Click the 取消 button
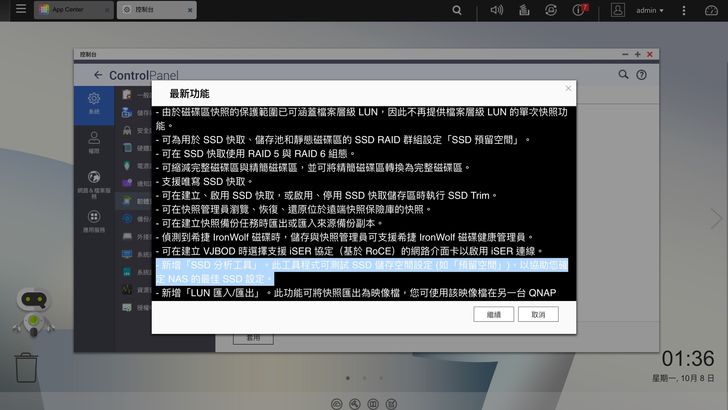 click(x=538, y=314)
